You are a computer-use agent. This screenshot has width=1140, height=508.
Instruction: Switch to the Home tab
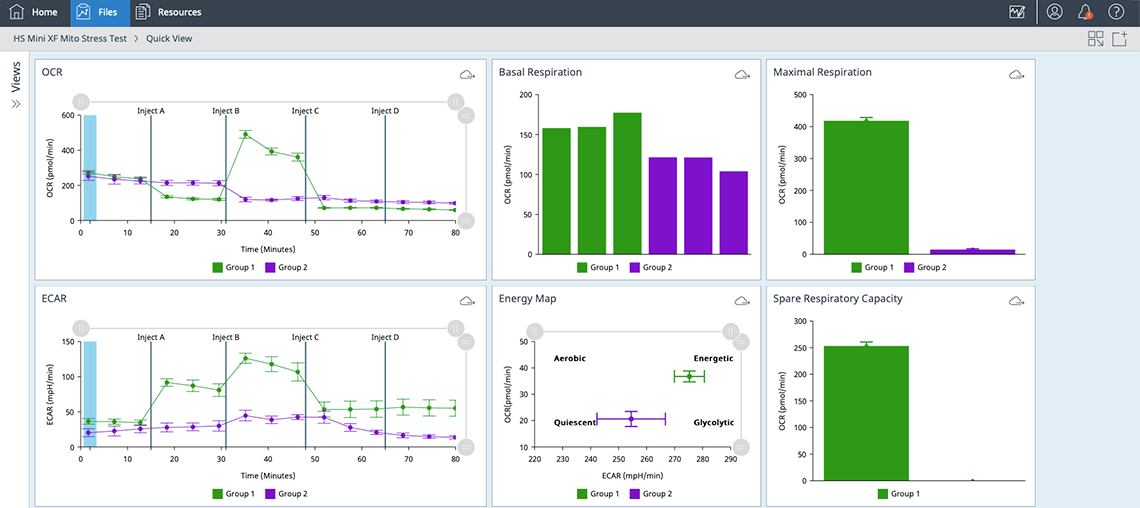point(34,13)
